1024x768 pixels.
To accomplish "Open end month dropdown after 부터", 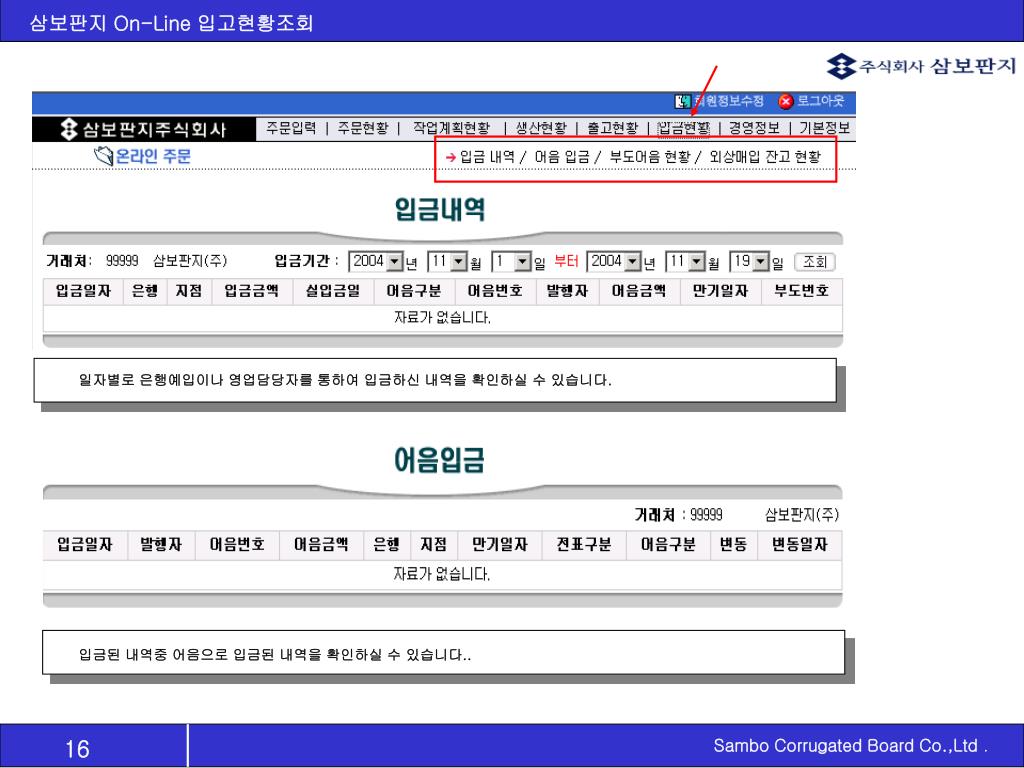I will (x=686, y=262).
